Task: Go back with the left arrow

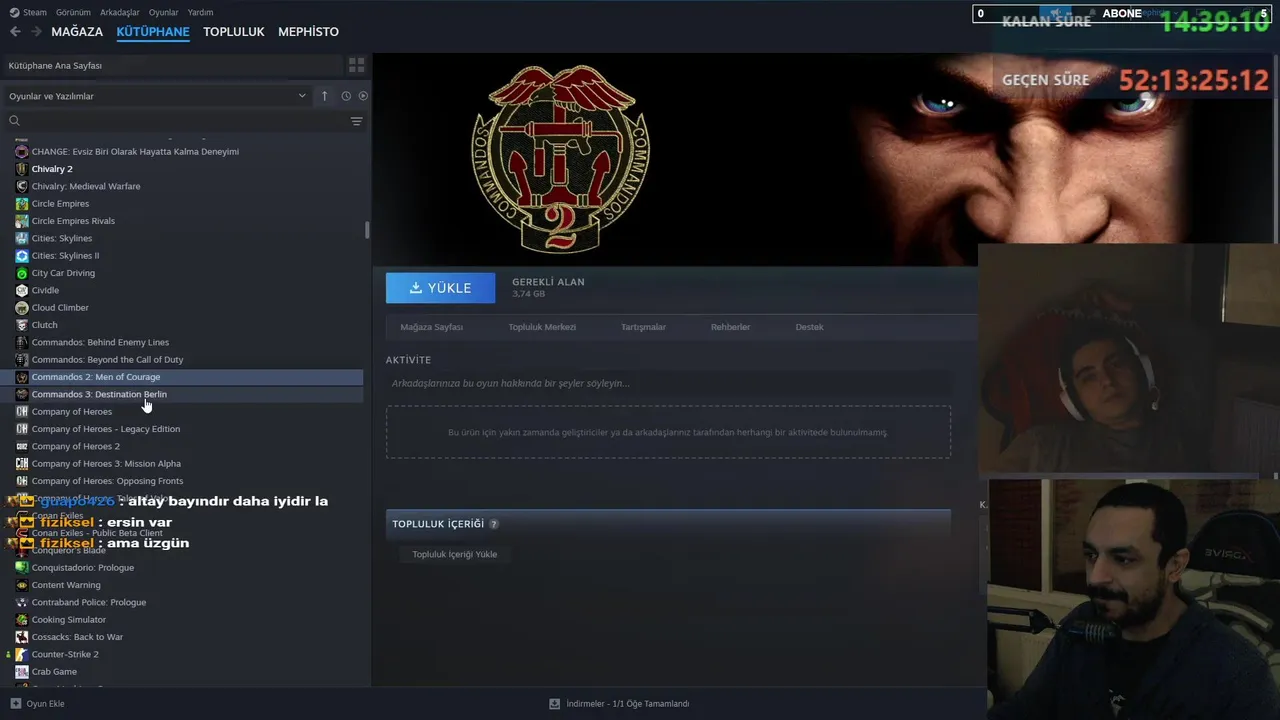Action: (15, 32)
